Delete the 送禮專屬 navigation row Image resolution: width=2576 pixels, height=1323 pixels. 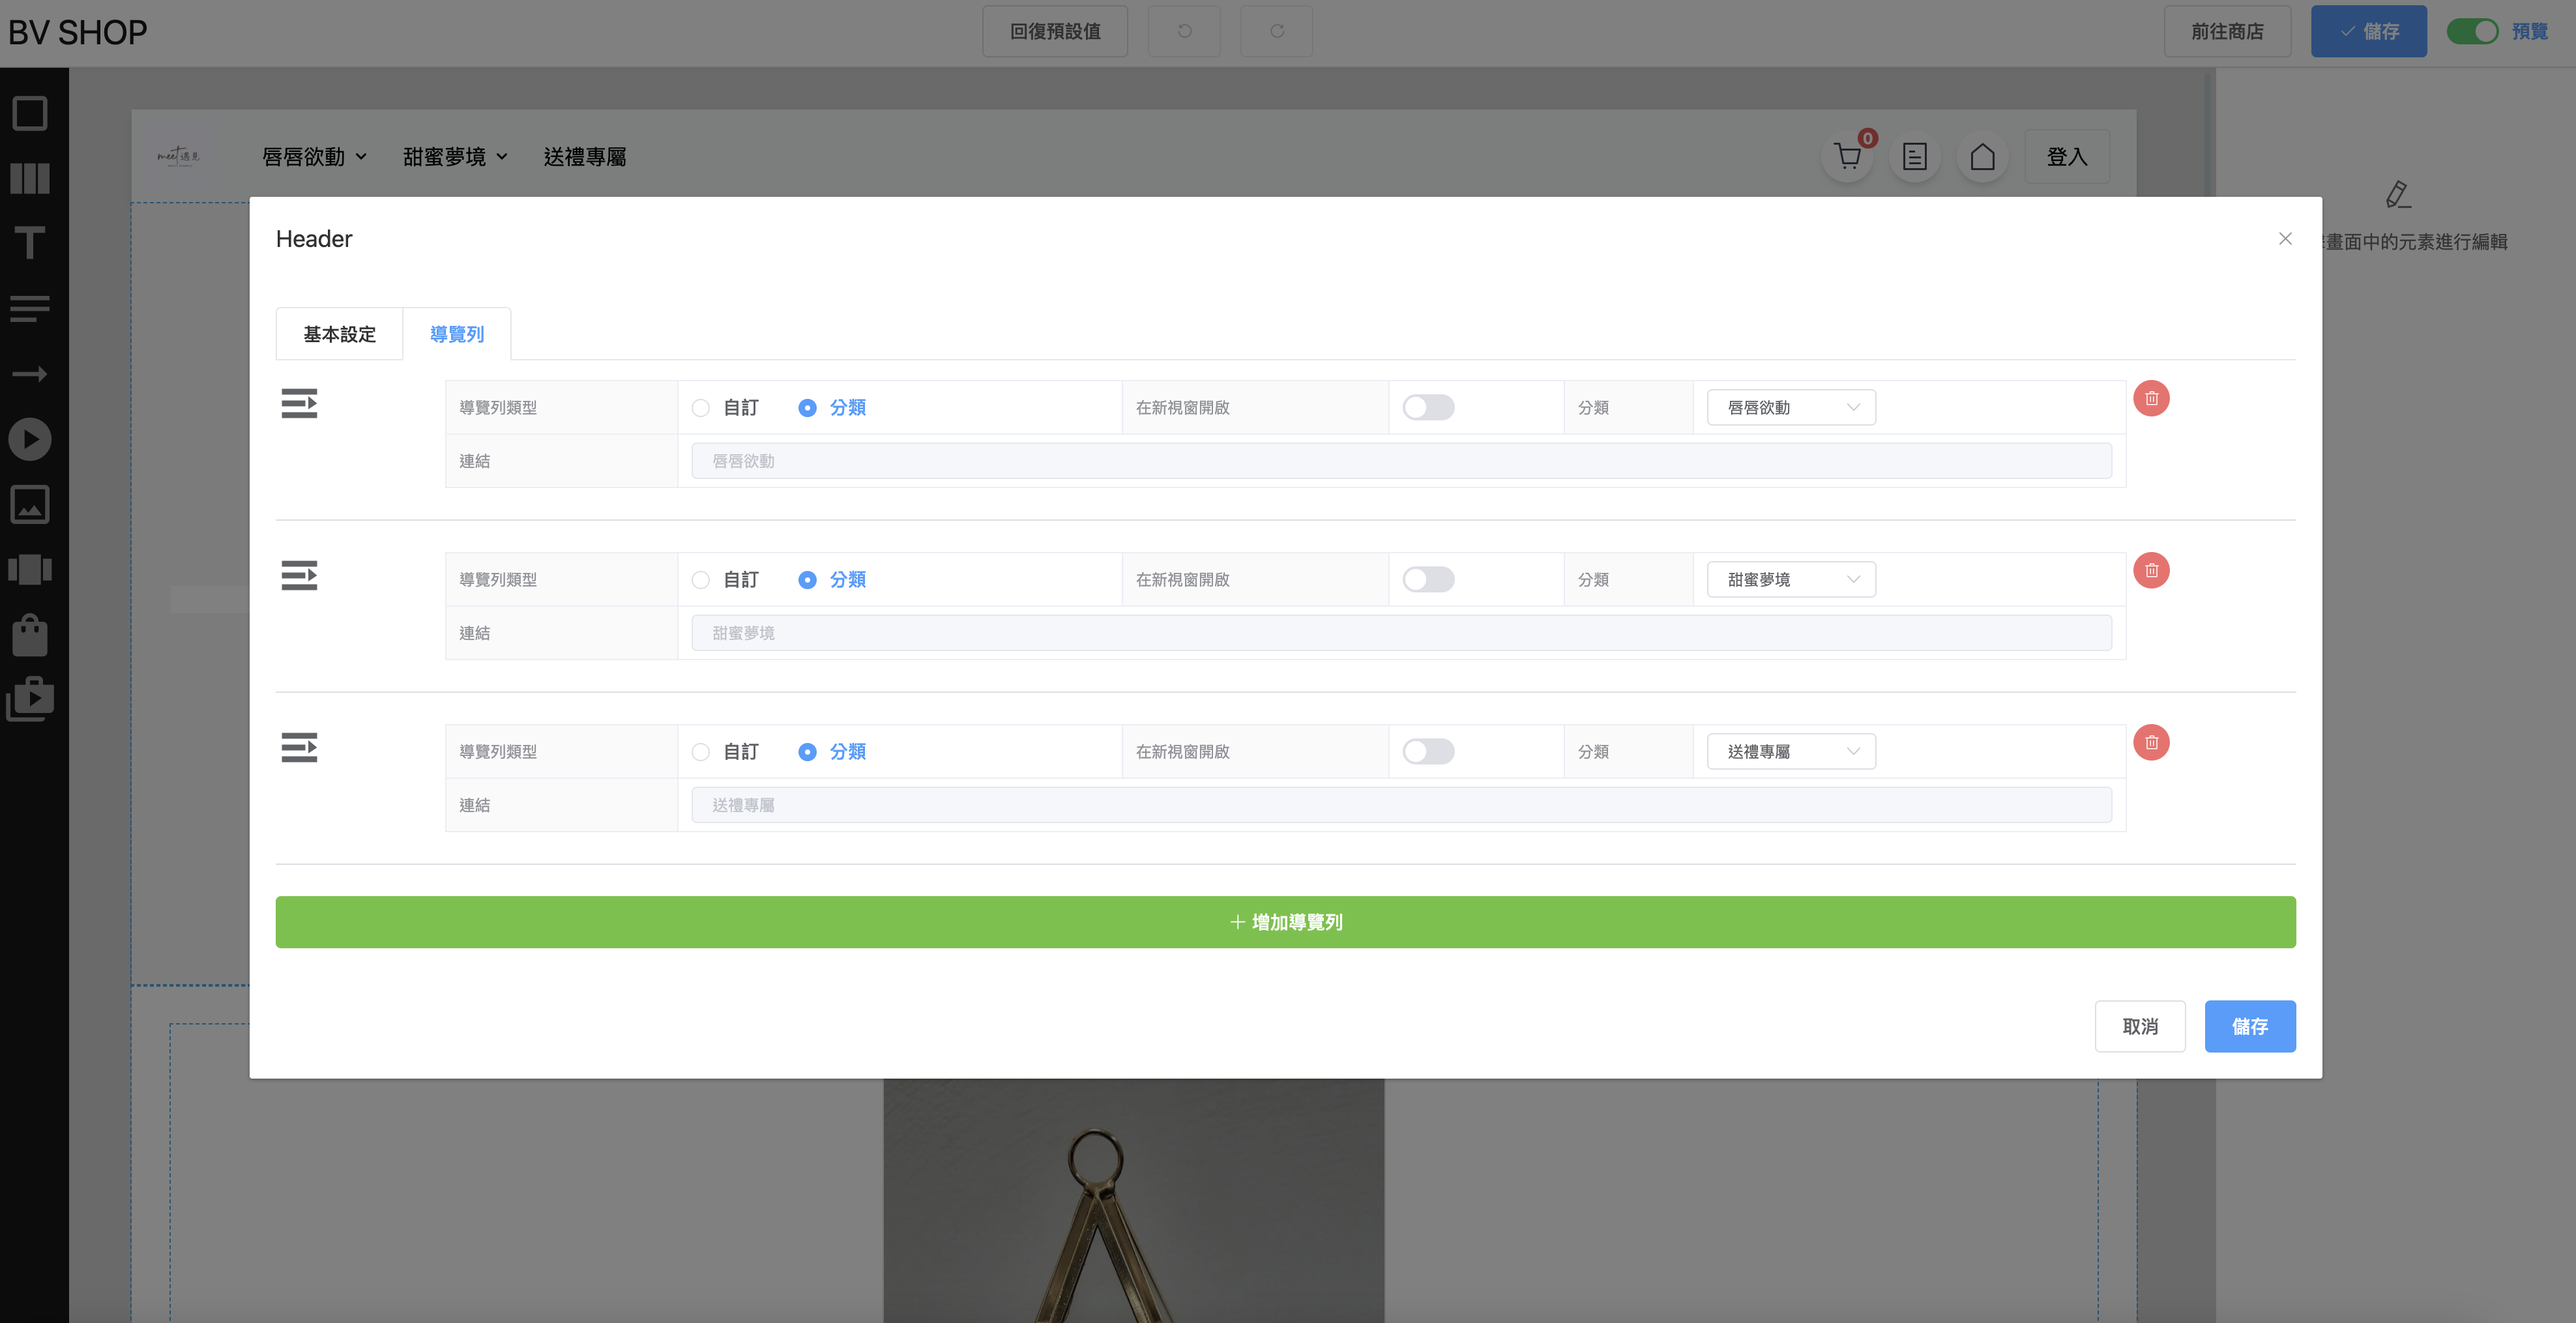[x=2151, y=742]
